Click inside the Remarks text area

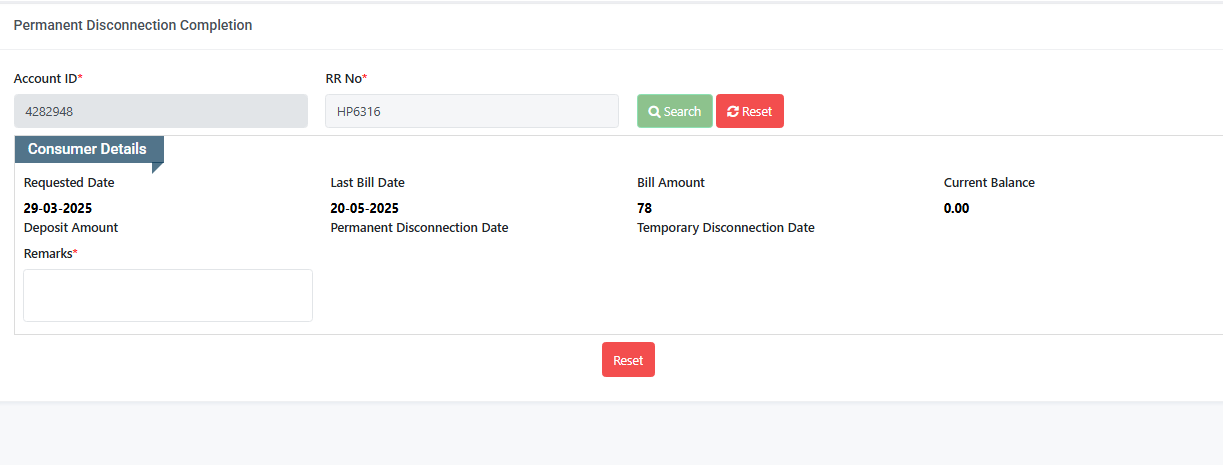point(168,295)
